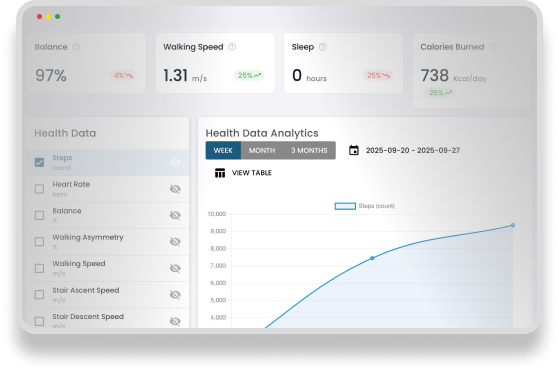Click the 25% up trend badge on Walking Speed

tap(249, 76)
